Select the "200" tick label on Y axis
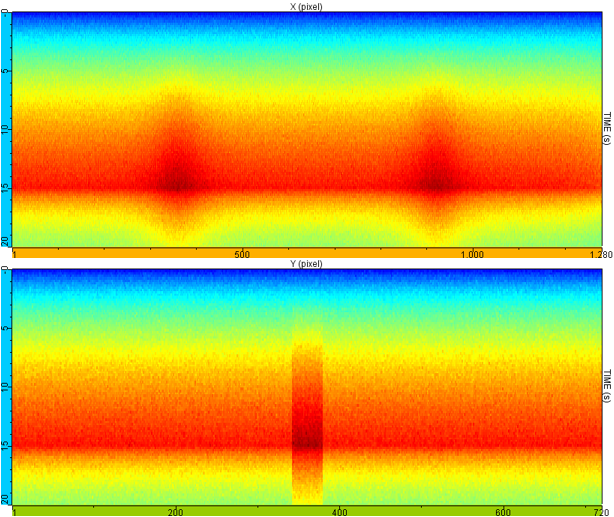 175,512
